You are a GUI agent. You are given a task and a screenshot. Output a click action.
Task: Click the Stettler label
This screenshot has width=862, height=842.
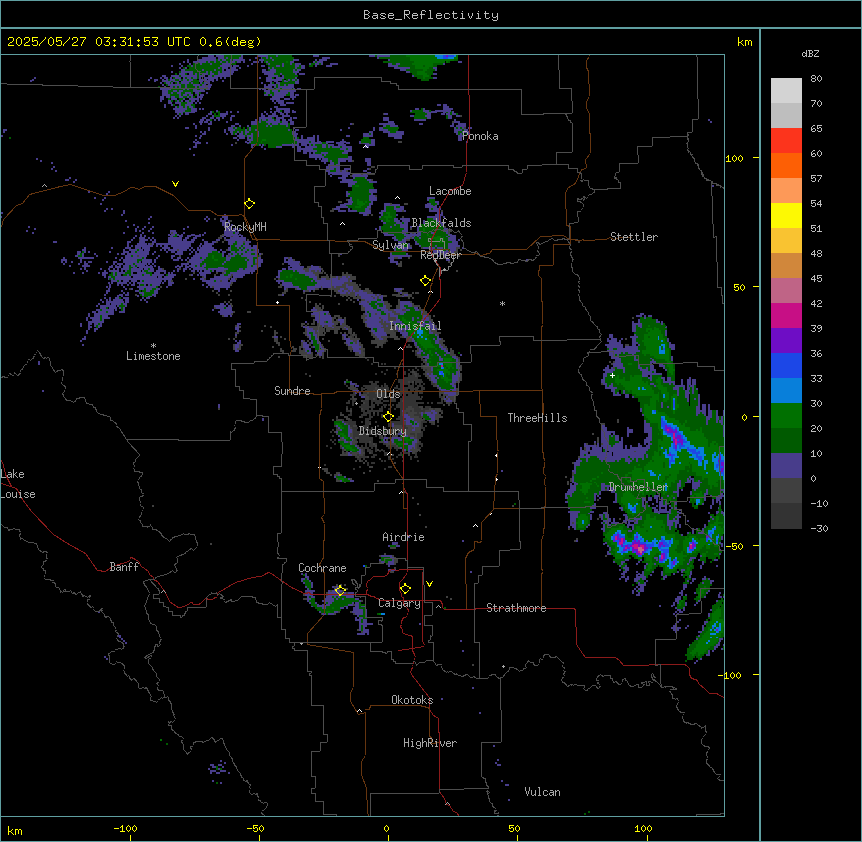tap(634, 237)
